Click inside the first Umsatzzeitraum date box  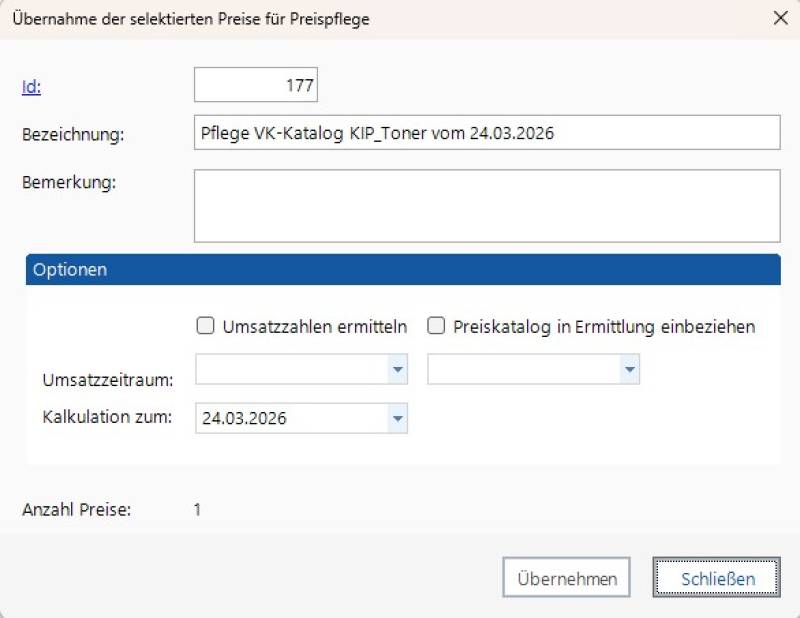(291, 371)
